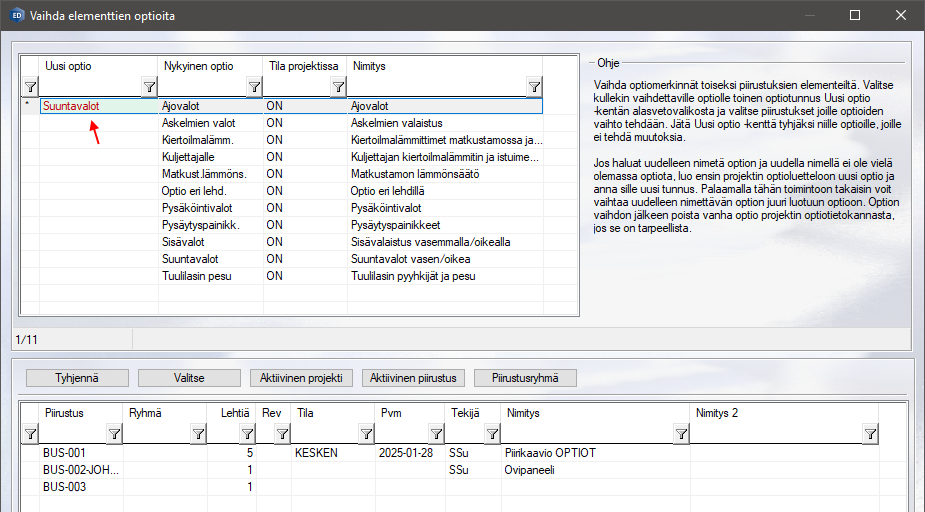The width and height of the screenshot is (925, 512).
Task: Click Aktiivinen piirustus button
Action: pyautogui.click(x=413, y=378)
